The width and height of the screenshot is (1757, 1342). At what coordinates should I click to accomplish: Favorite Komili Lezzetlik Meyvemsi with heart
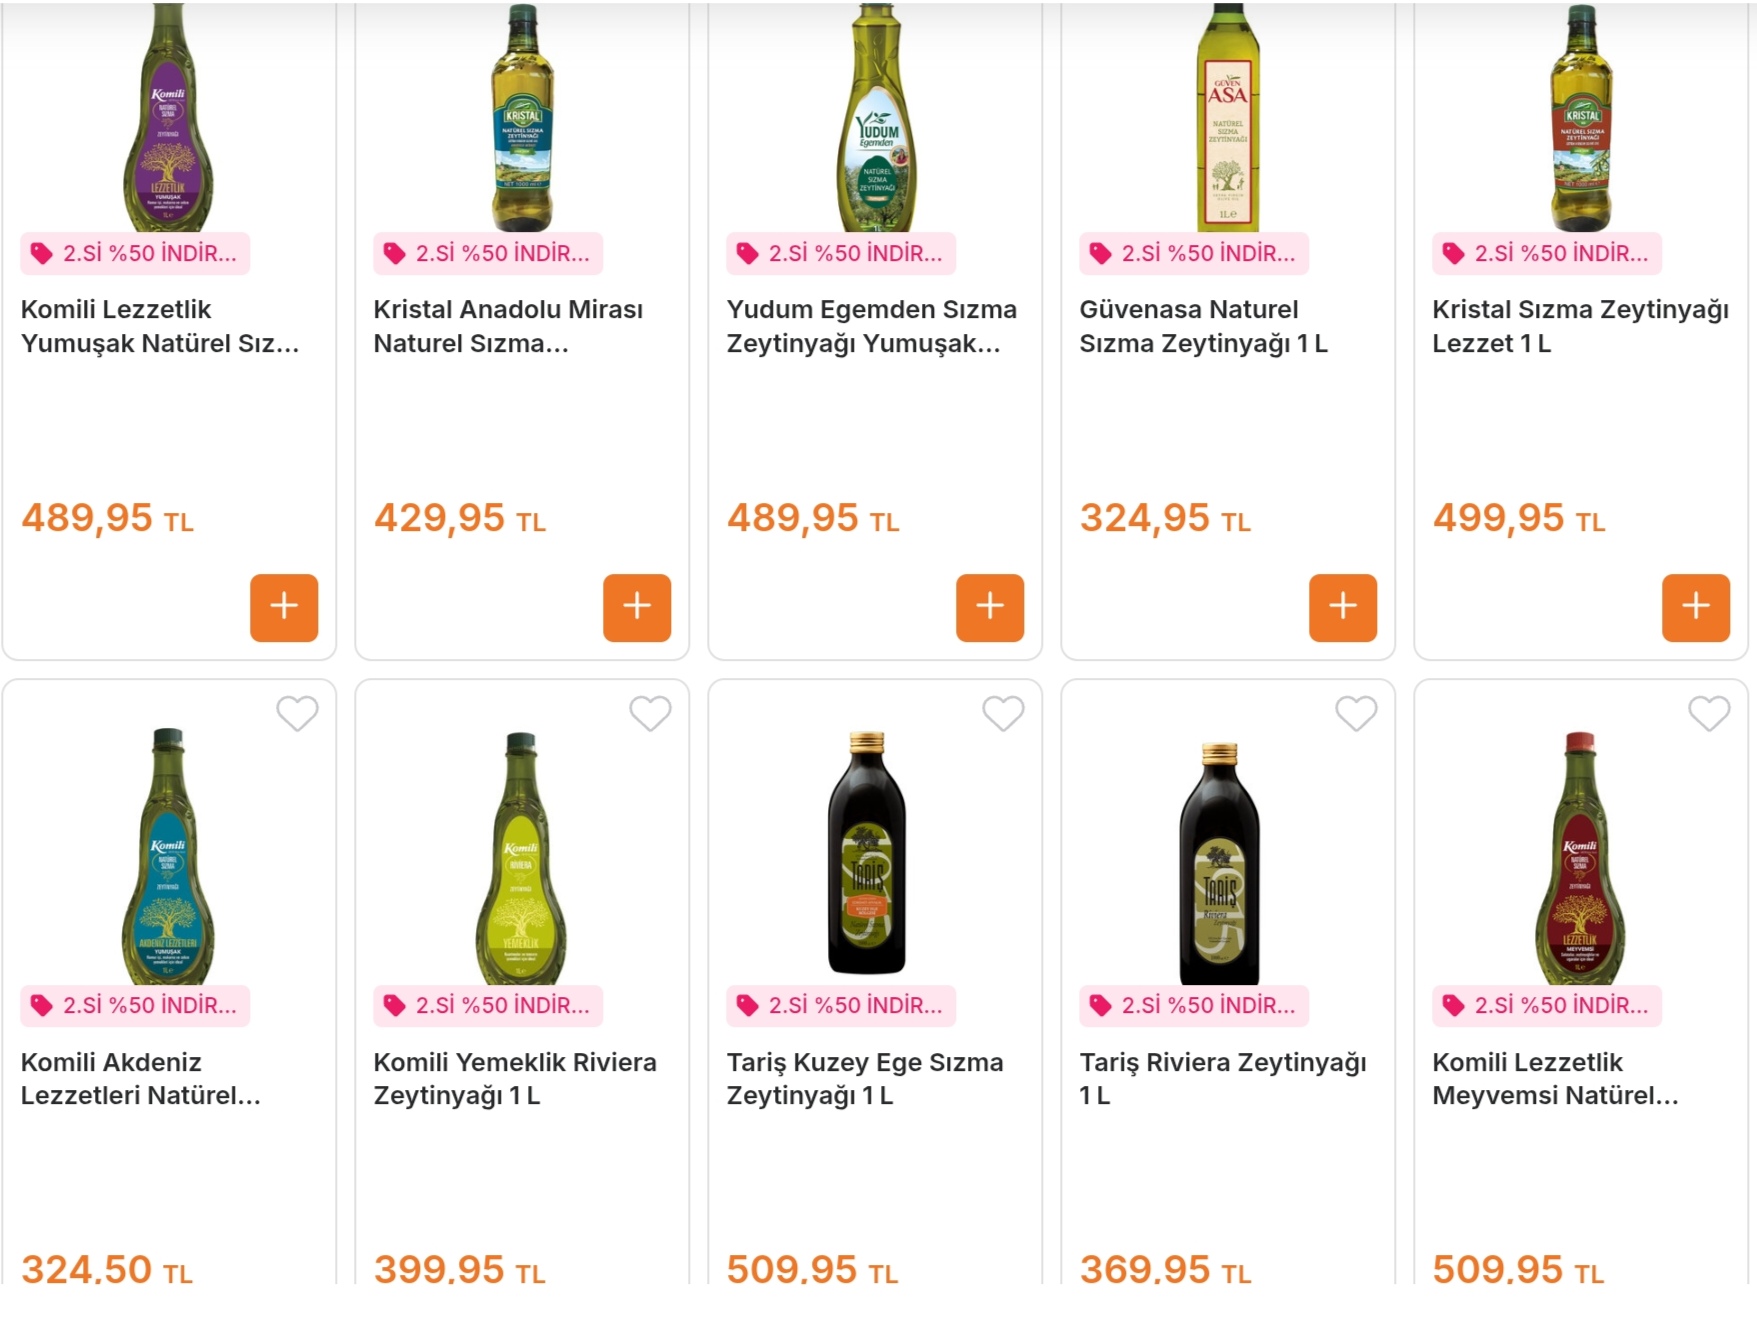coord(1709,714)
